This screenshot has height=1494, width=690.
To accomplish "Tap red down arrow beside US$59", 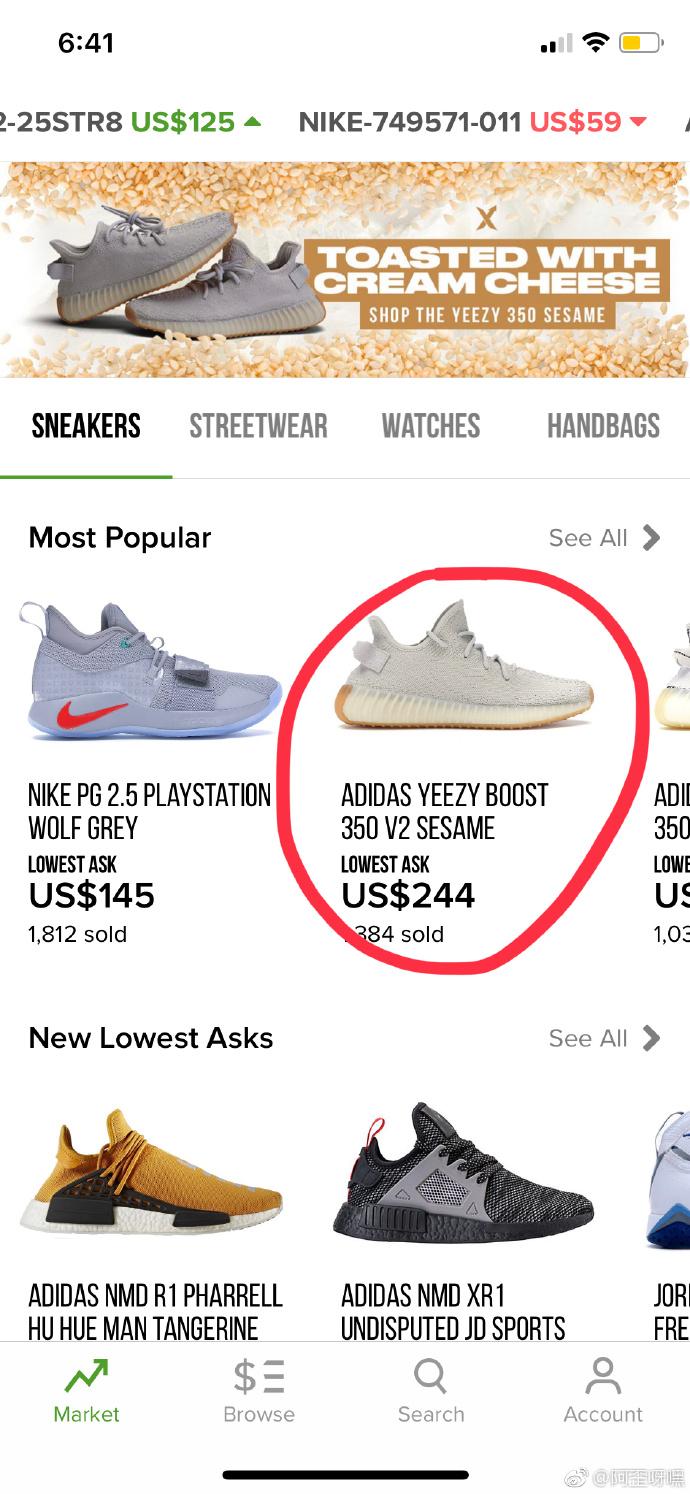I will 637,122.
